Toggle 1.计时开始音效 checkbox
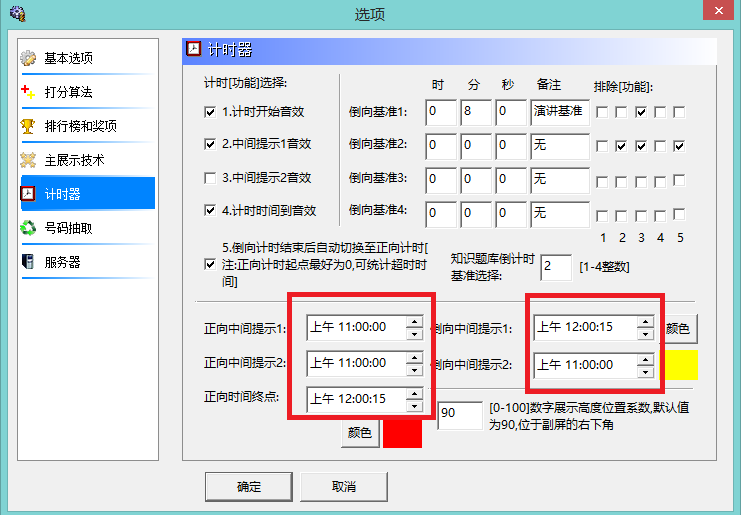741x515 pixels. (x=210, y=112)
